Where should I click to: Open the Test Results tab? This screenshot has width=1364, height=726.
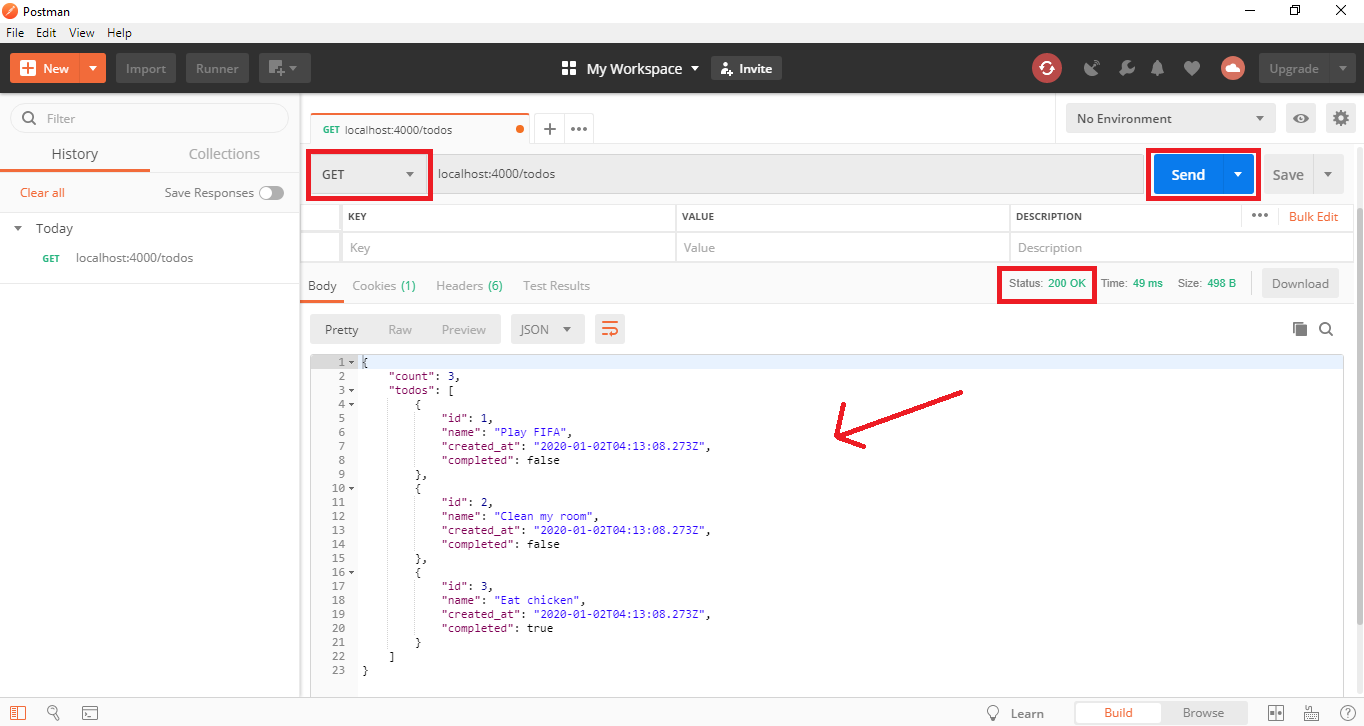pyautogui.click(x=556, y=285)
